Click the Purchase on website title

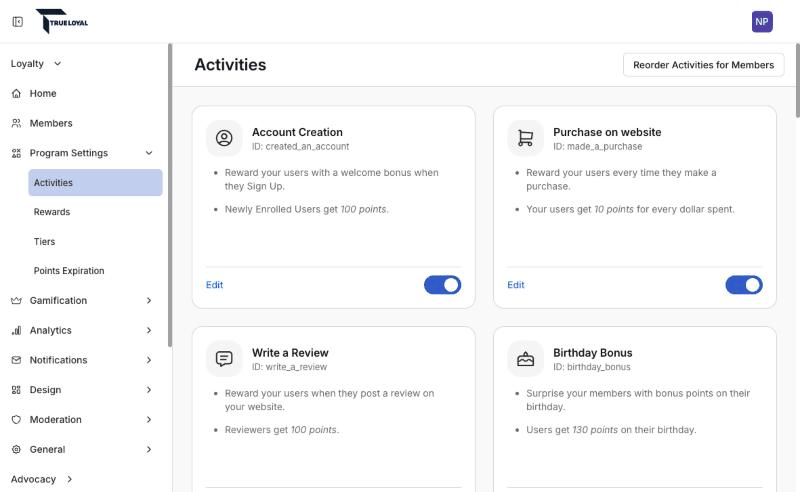pos(607,132)
